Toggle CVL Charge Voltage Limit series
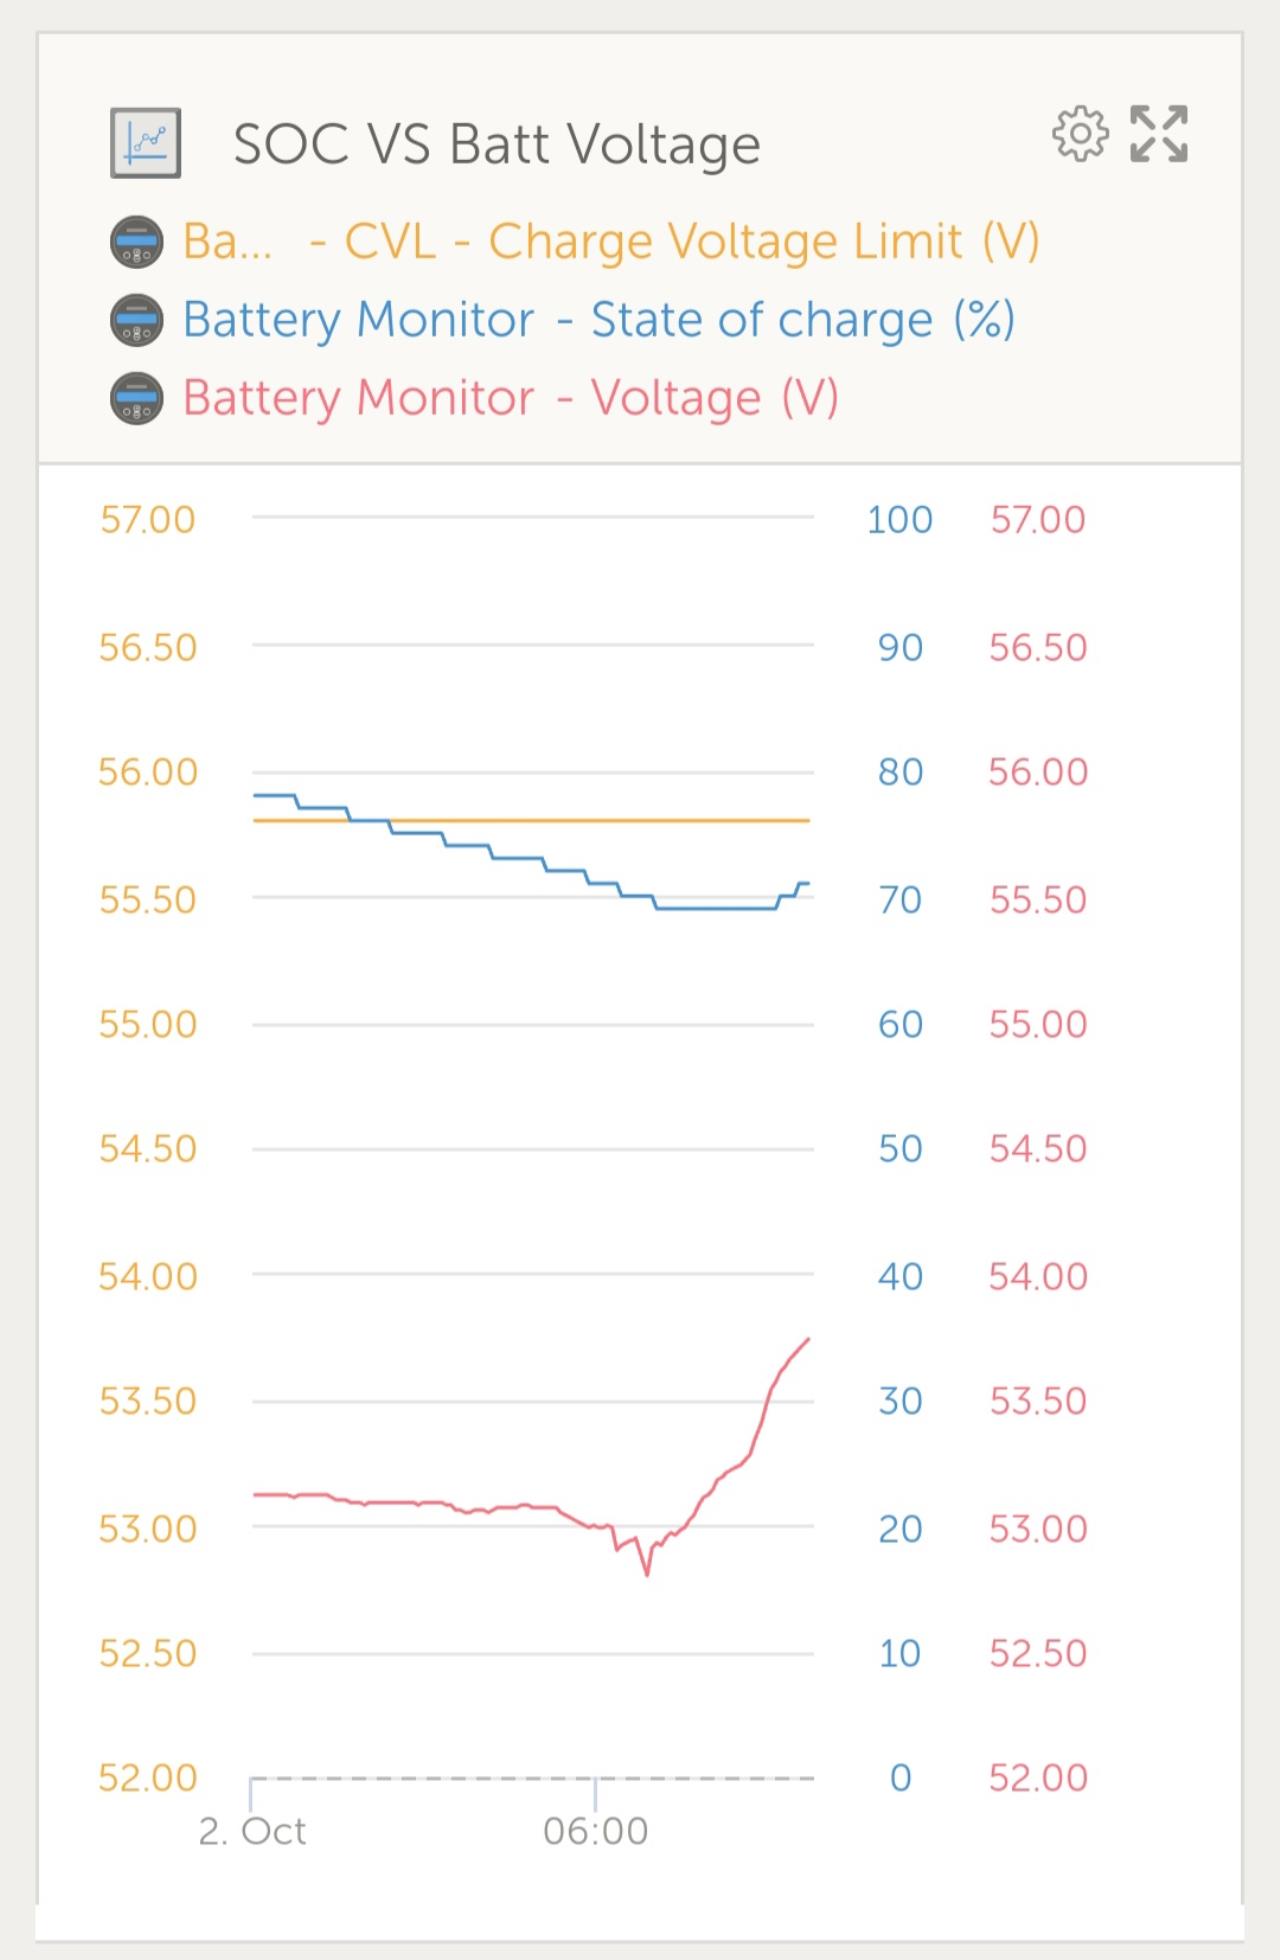Screen dimensions: 1280x1960 pyautogui.click(x=611, y=242)
